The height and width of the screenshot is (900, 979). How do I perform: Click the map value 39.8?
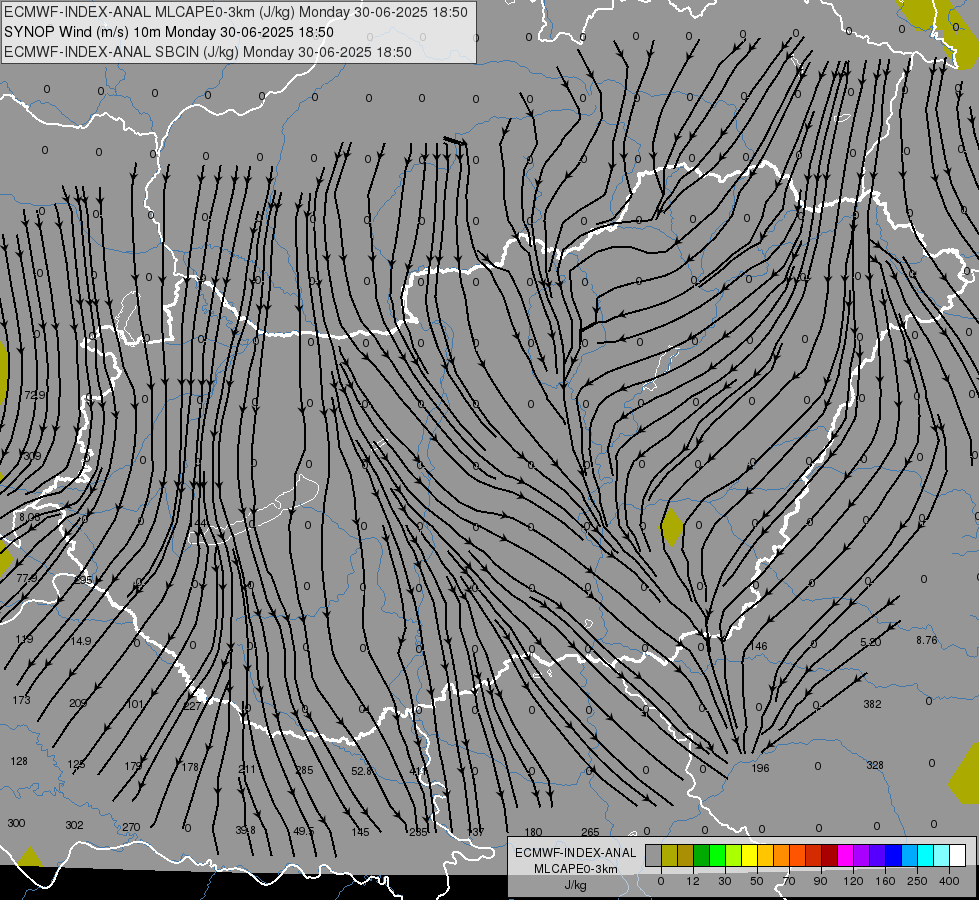coord(245,830)
